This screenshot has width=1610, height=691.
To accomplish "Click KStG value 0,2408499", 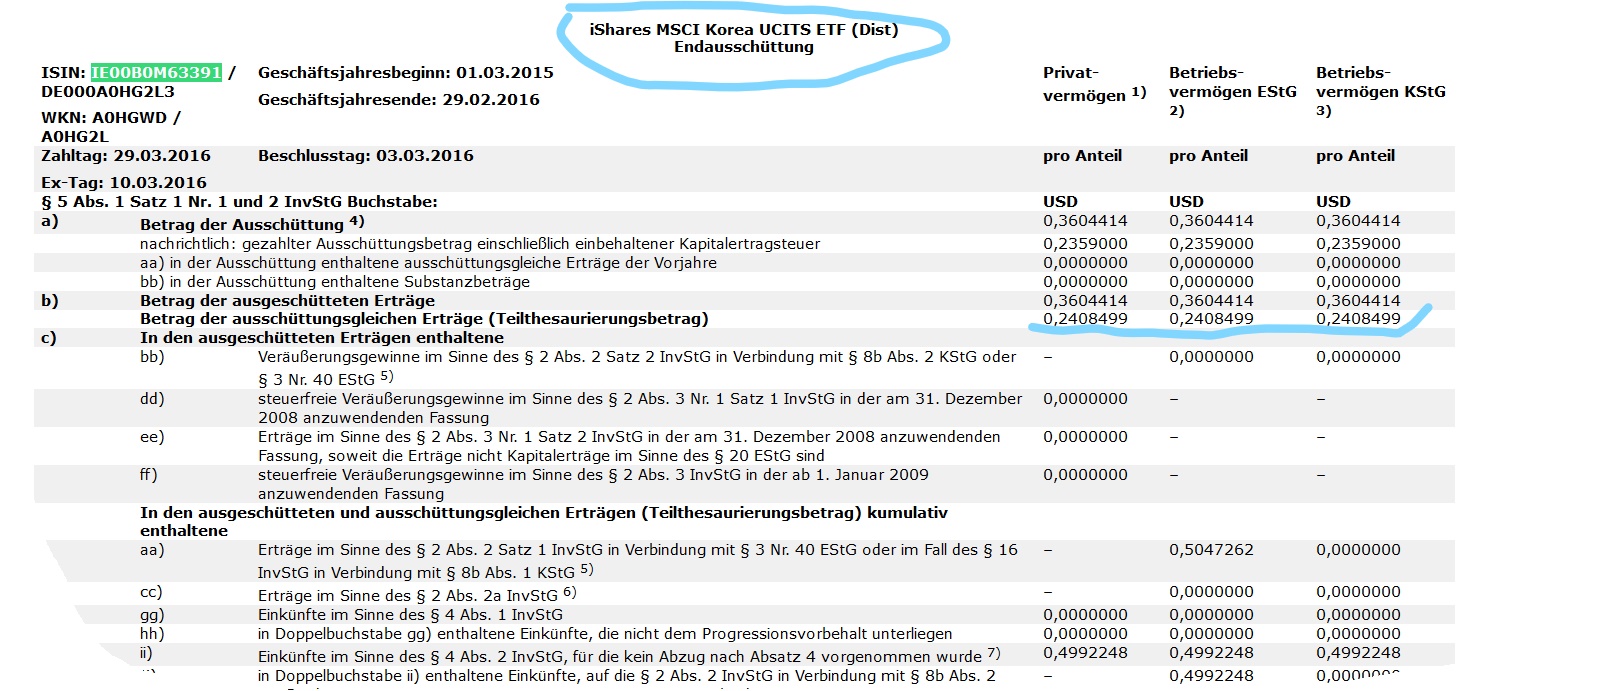I will (x=1358, y=319).
